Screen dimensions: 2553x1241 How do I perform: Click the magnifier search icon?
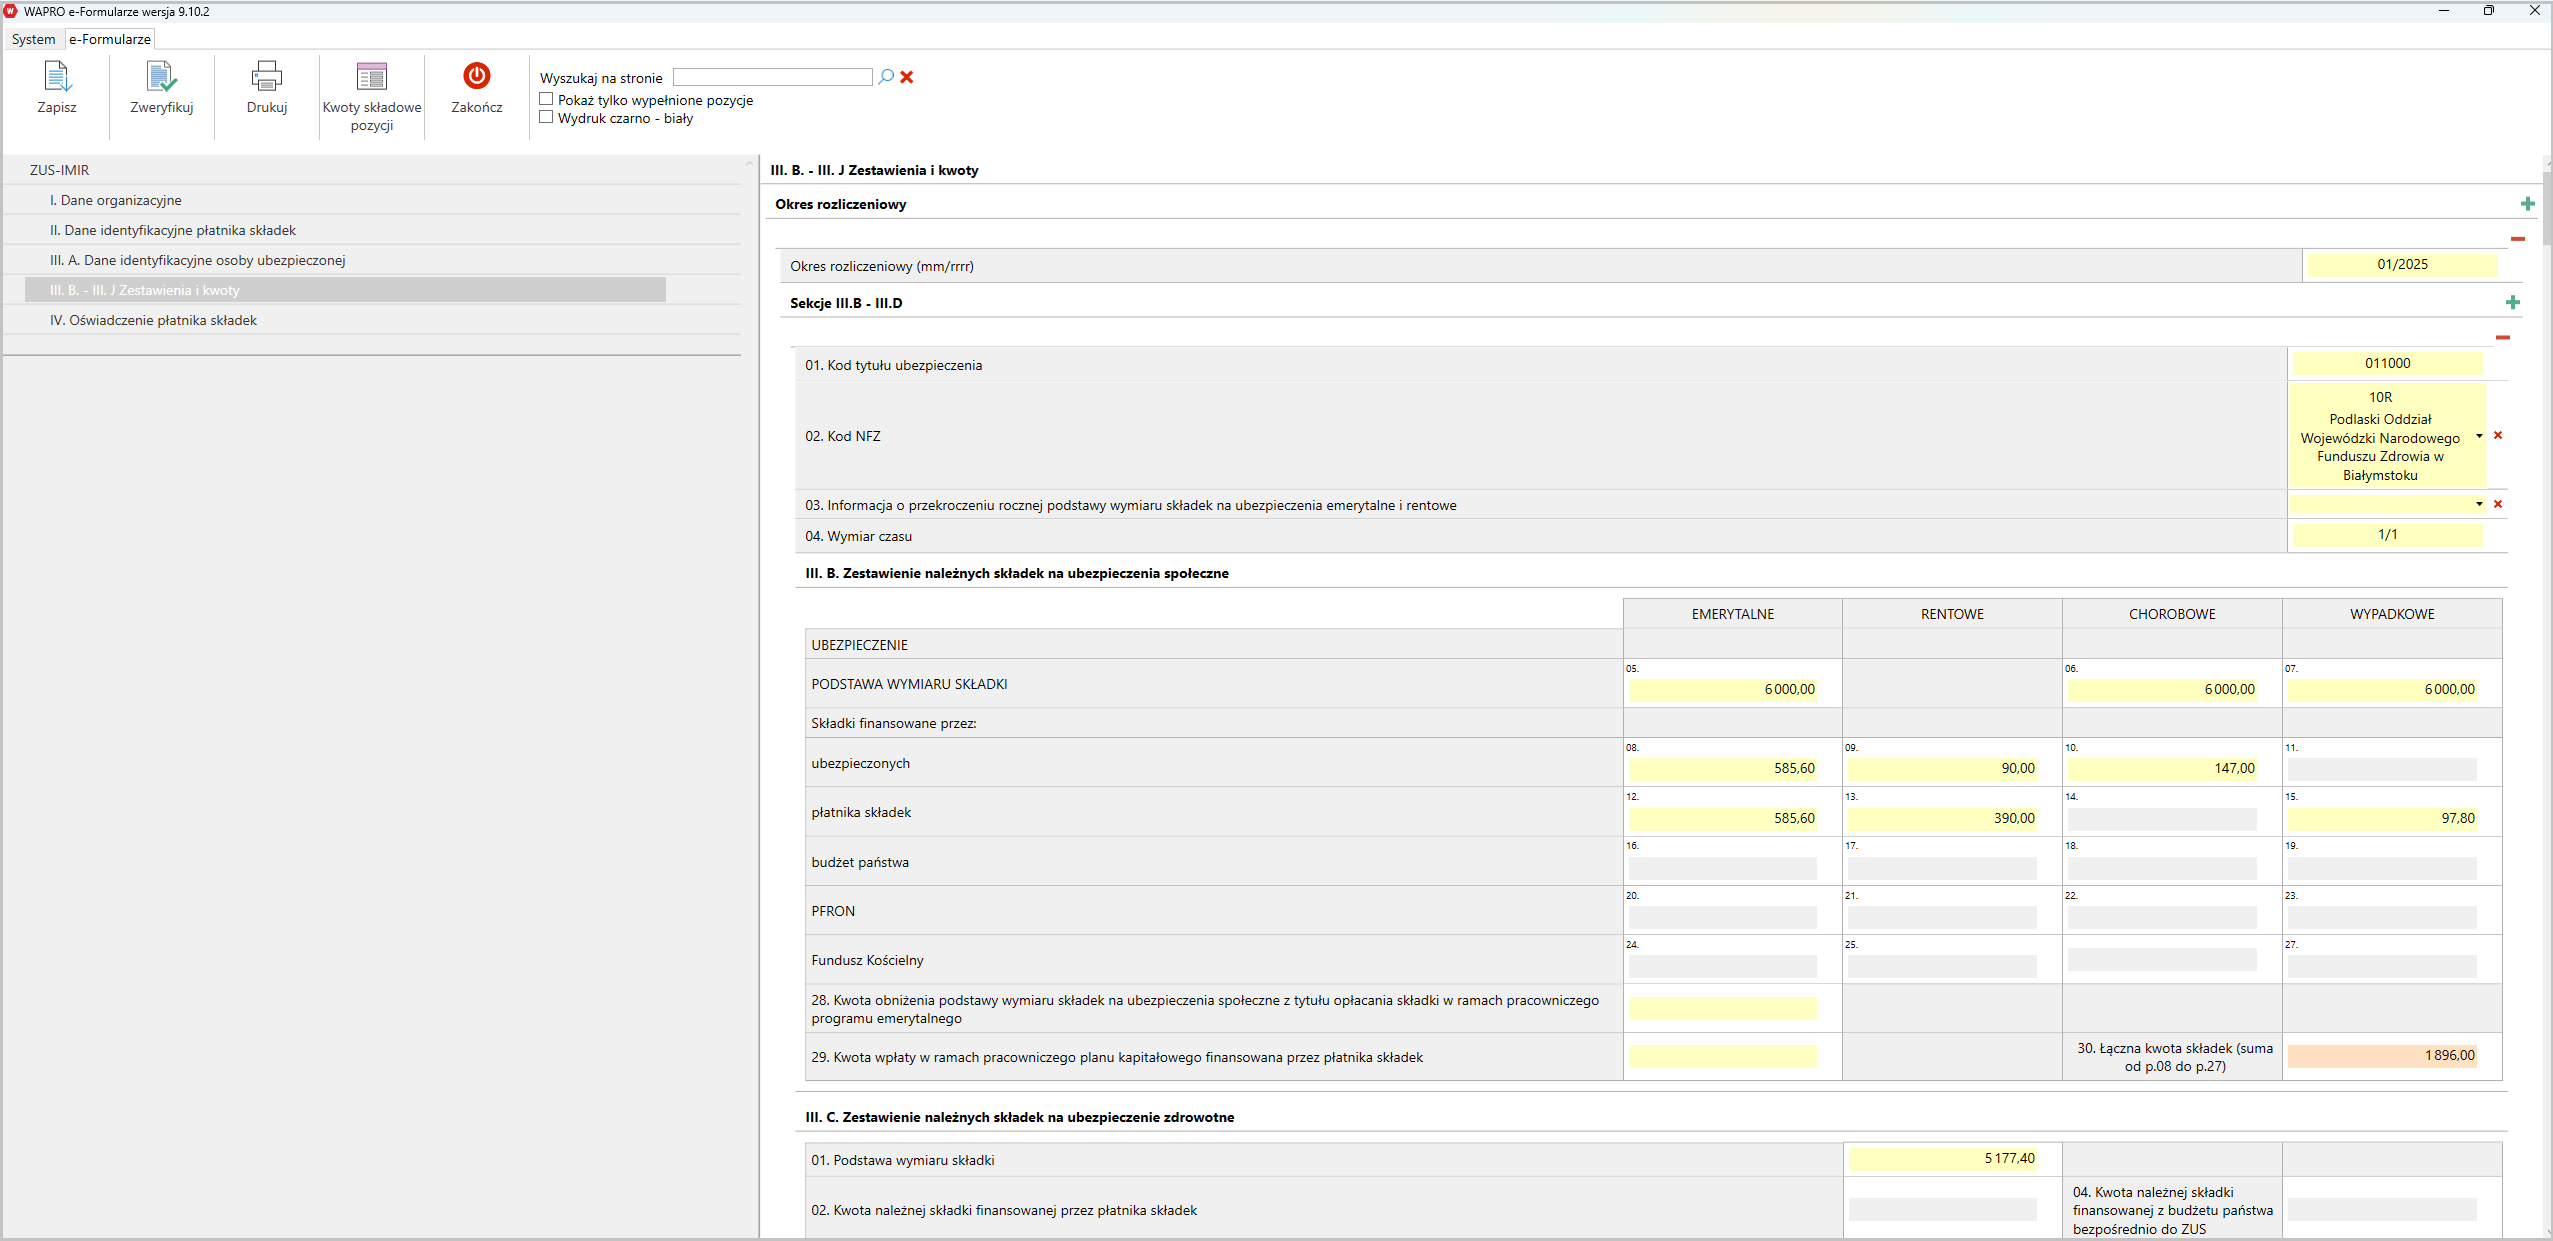(885, 77)
